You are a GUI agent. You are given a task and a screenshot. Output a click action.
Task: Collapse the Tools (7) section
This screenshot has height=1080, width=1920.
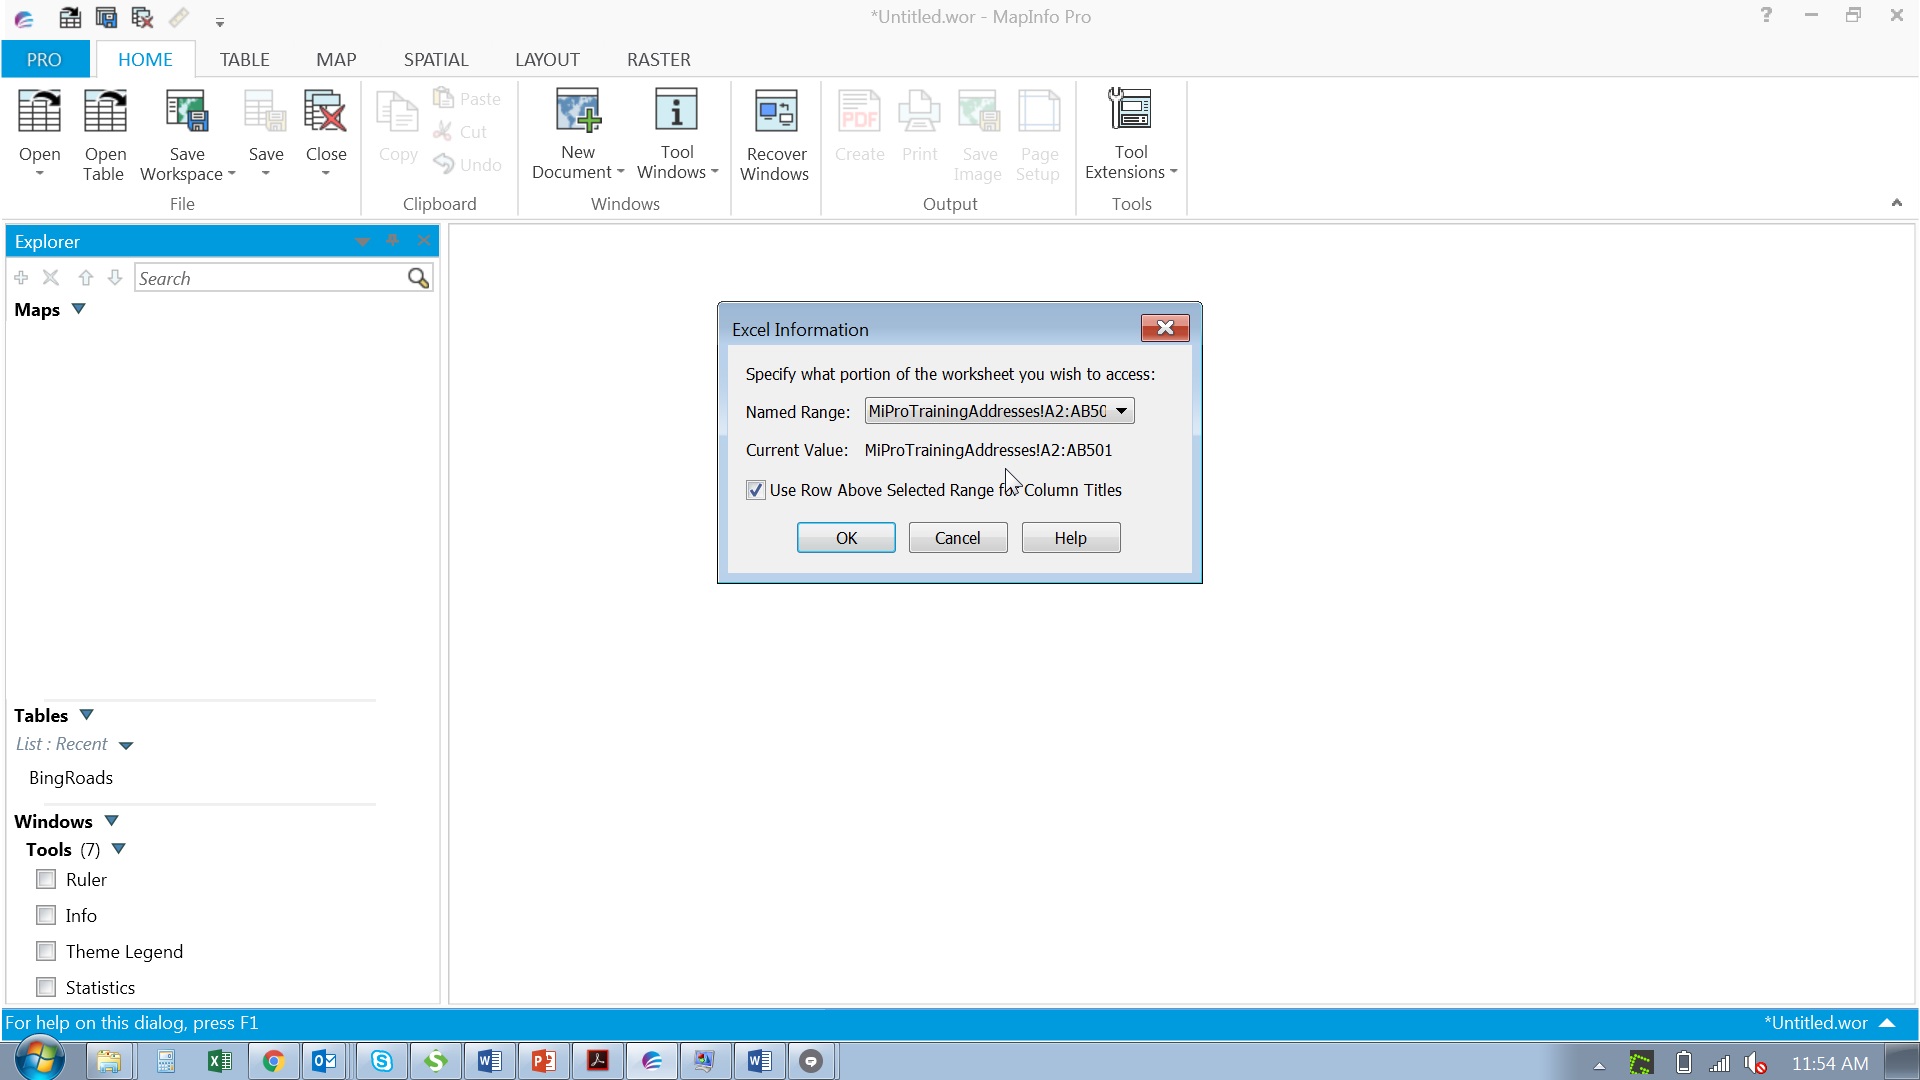point(121,849)
